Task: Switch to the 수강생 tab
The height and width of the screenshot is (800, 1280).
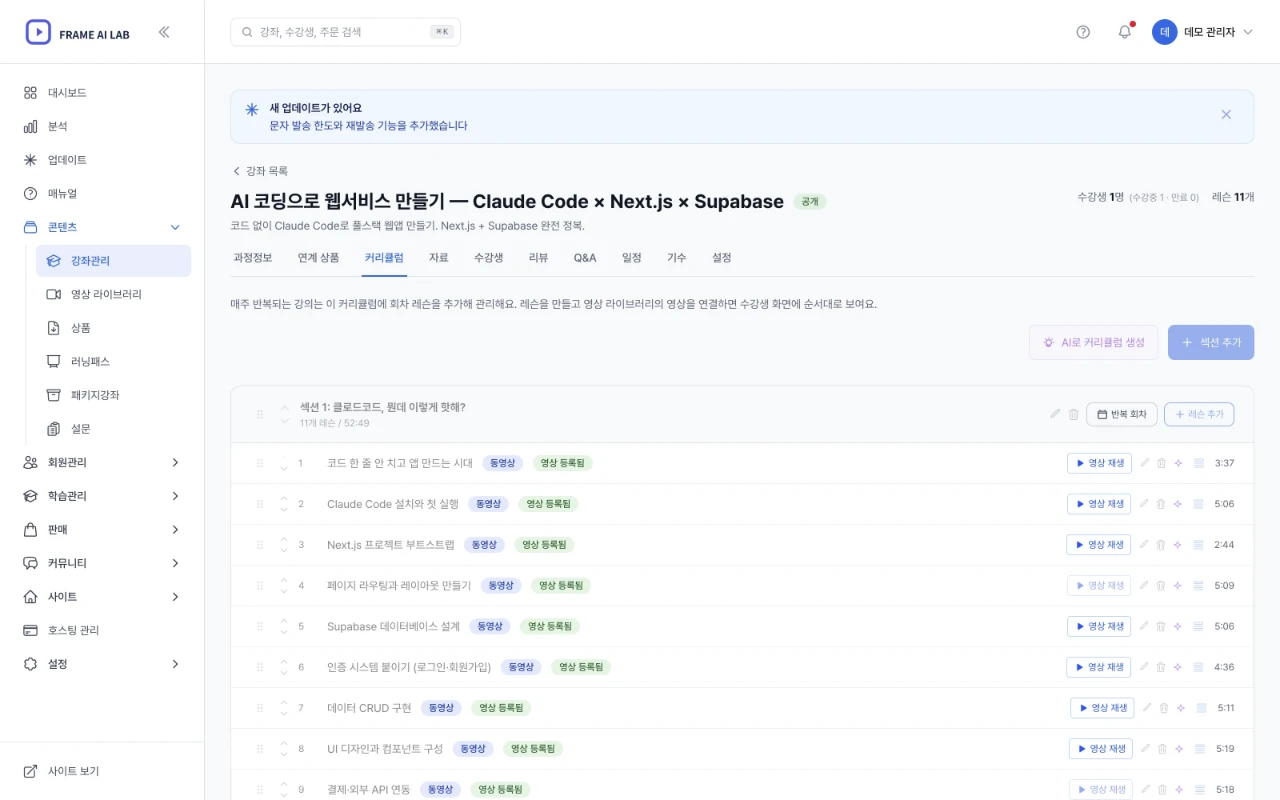Action: click(488, 258)
